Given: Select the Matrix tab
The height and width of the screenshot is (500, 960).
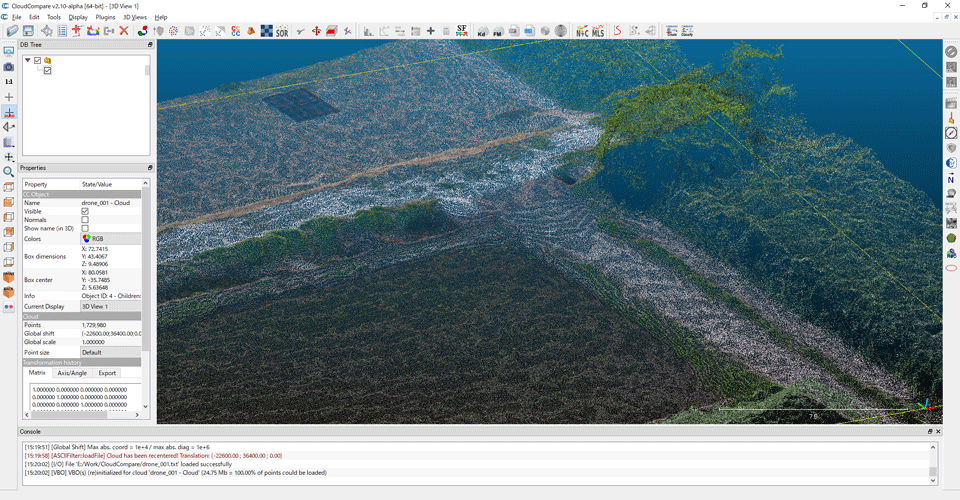Looking at the screenshot, I should (x=37, y=373).
